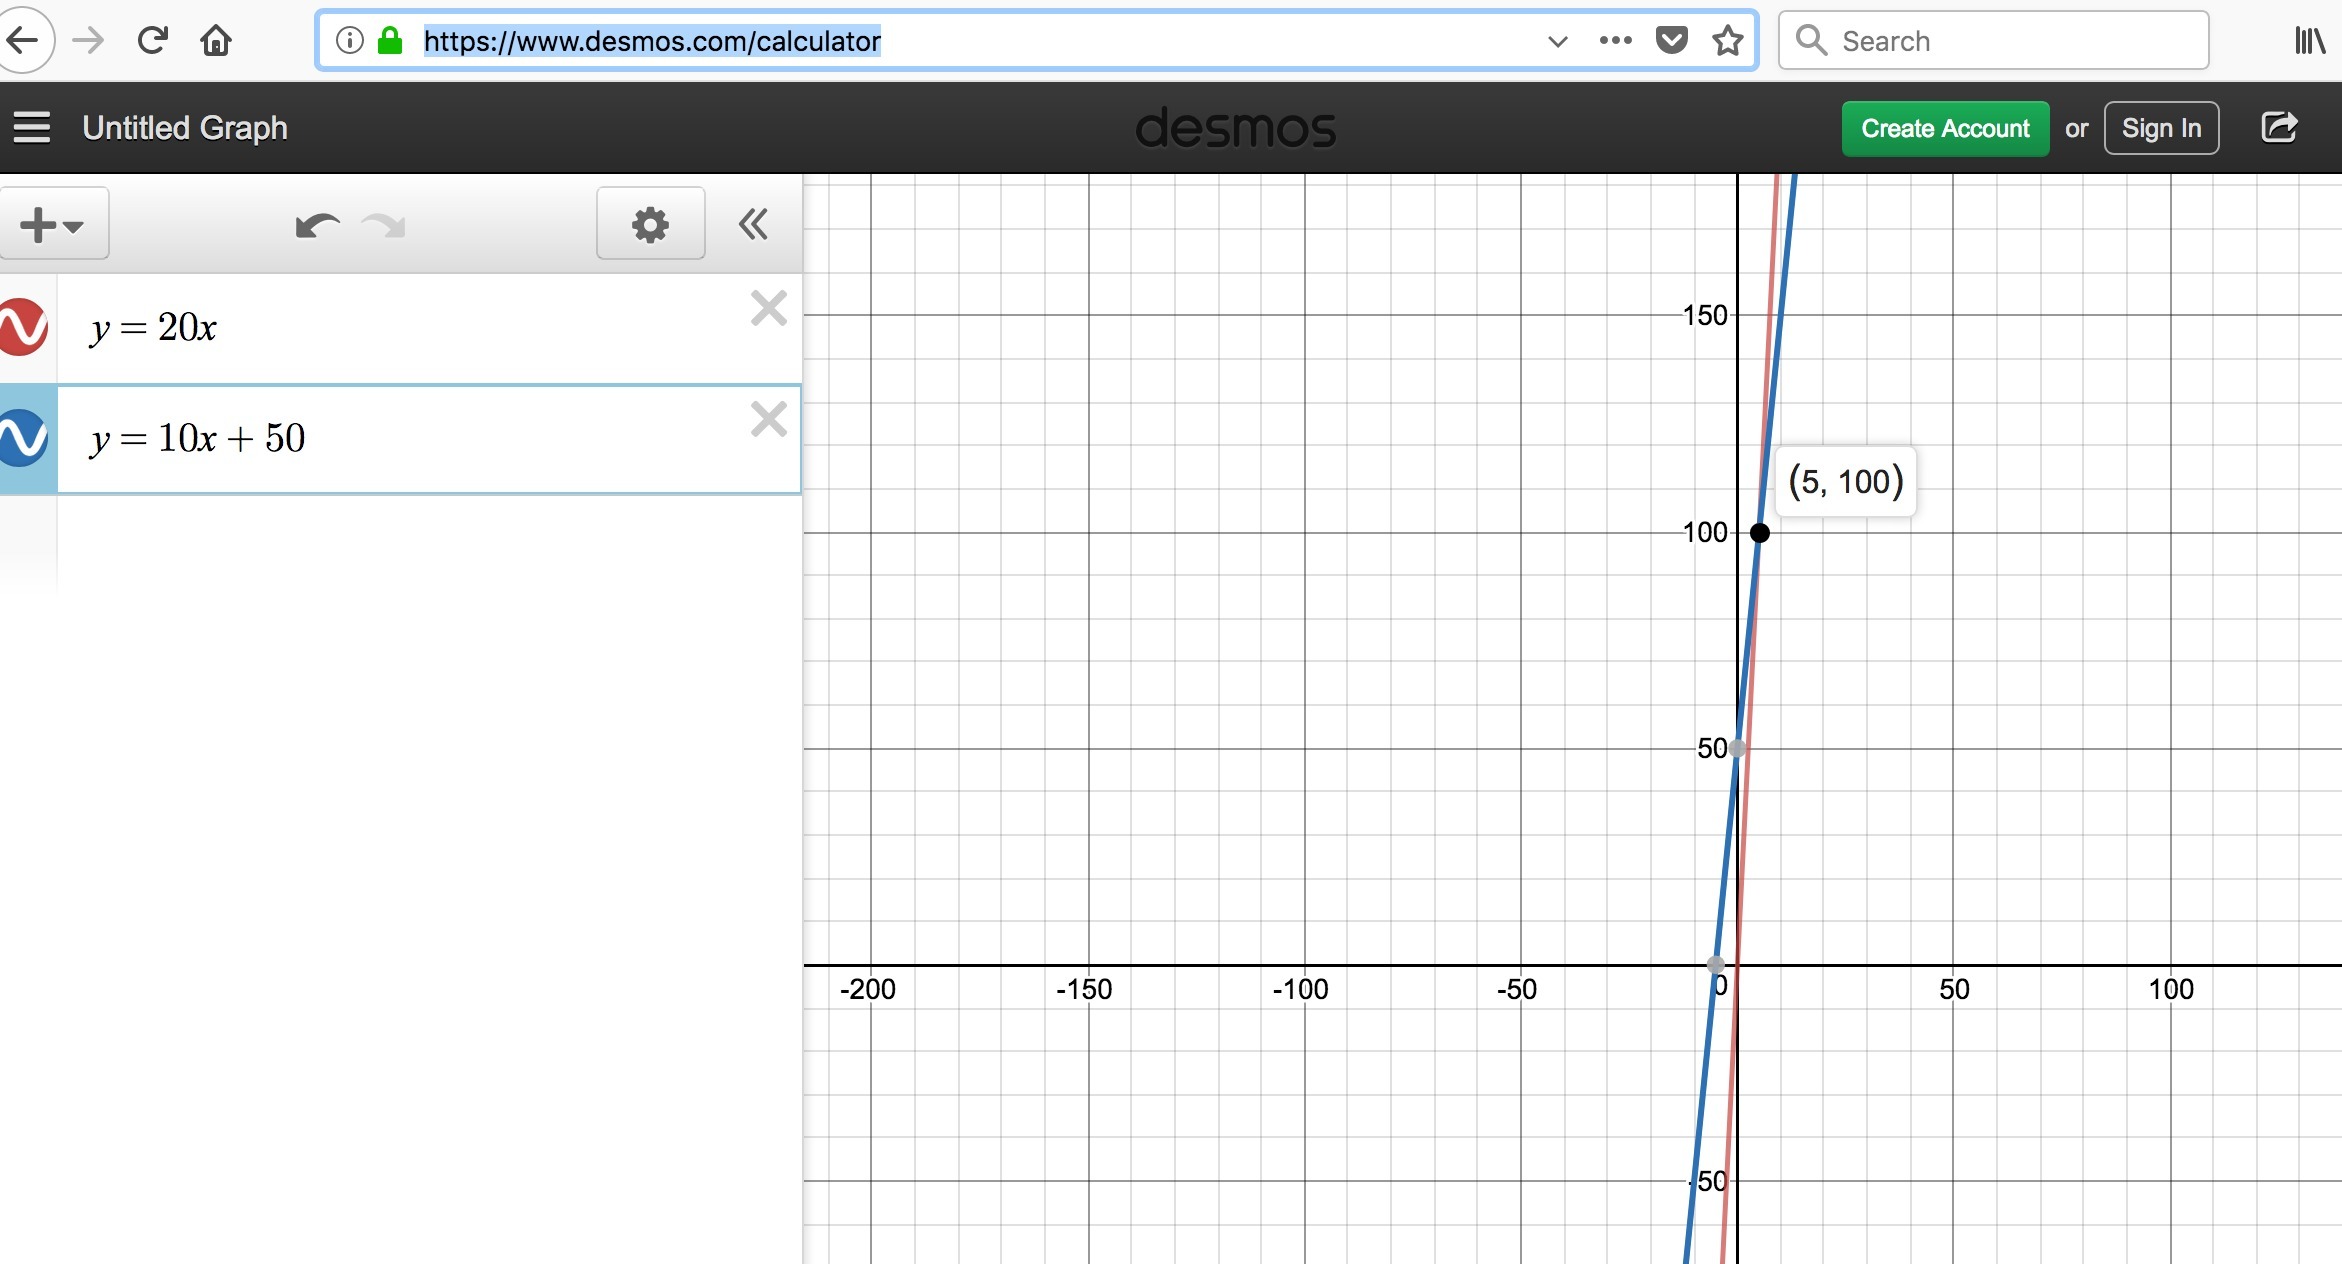Hide the blue y = 10x + 50 graph
Viewport: 2342px width, 1264px height.
[x=24, y=438]
